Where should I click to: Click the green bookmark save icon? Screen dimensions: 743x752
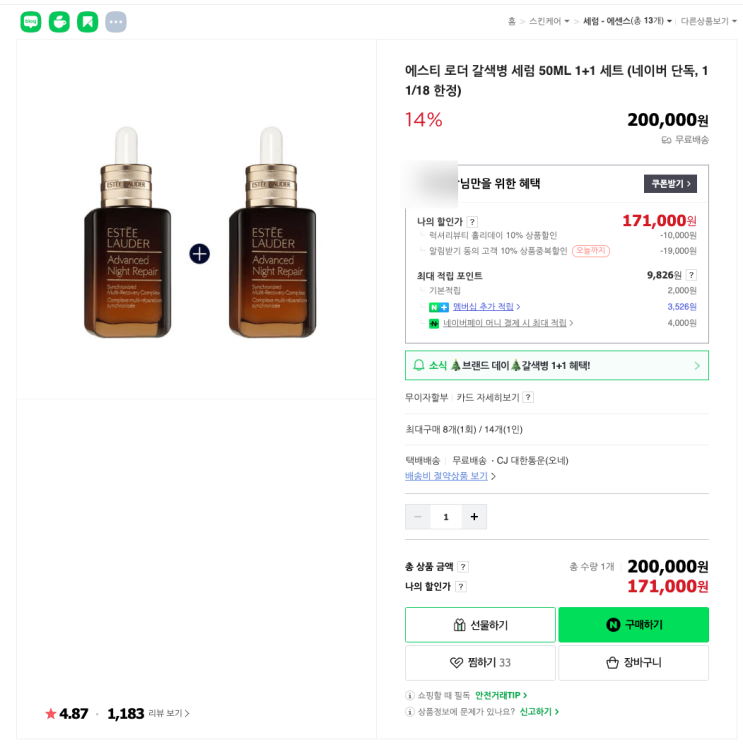(88, 22)
